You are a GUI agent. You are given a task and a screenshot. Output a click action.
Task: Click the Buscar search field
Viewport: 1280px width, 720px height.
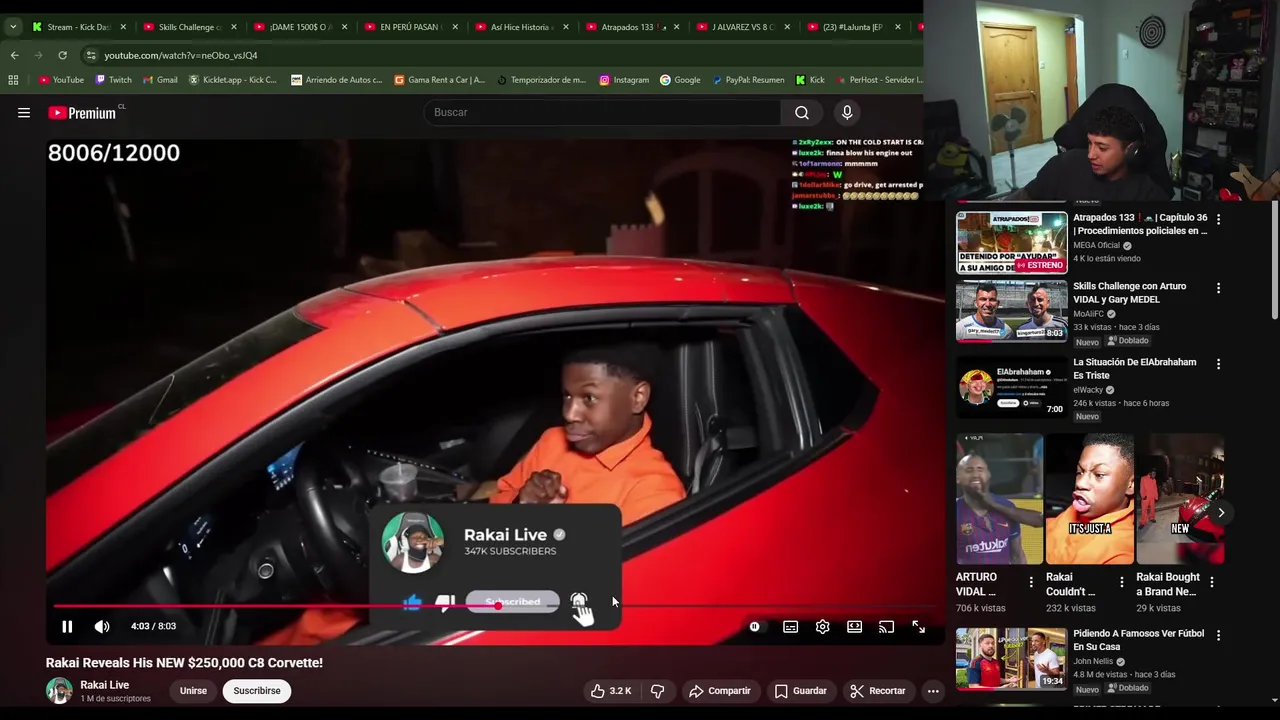(602, 112)
